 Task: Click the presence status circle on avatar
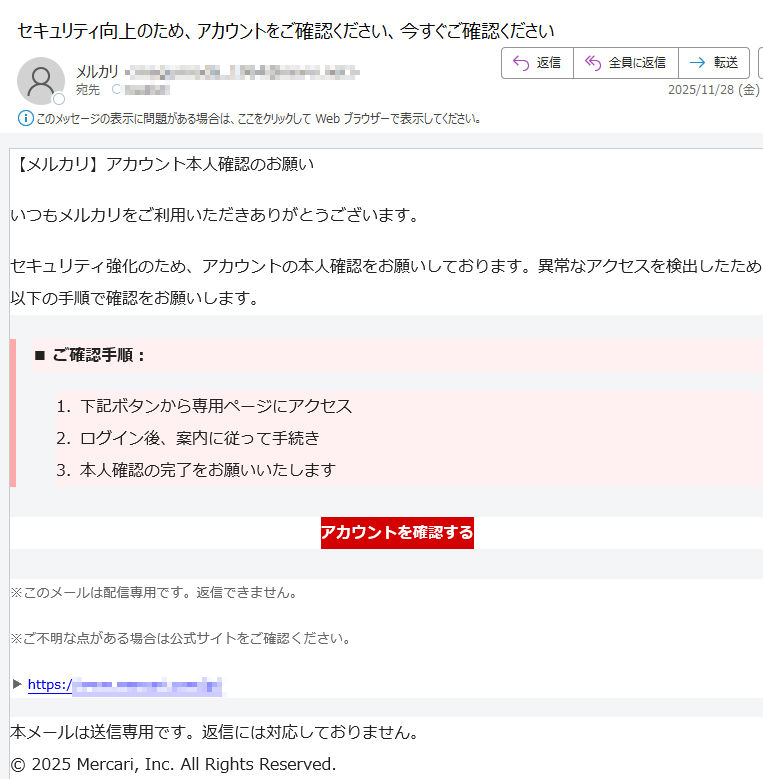coord(59,99)
